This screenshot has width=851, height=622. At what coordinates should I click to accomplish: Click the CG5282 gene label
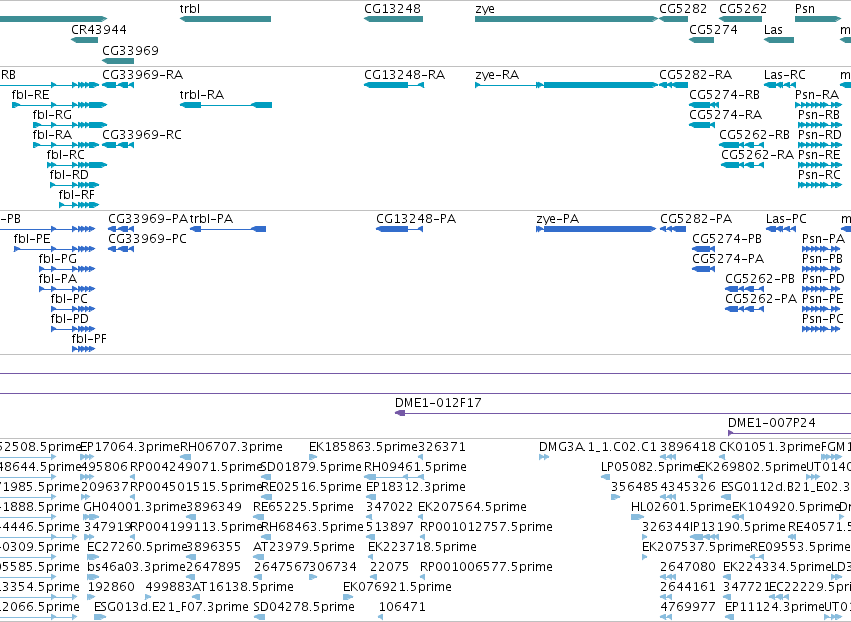[x=683, y=9]
